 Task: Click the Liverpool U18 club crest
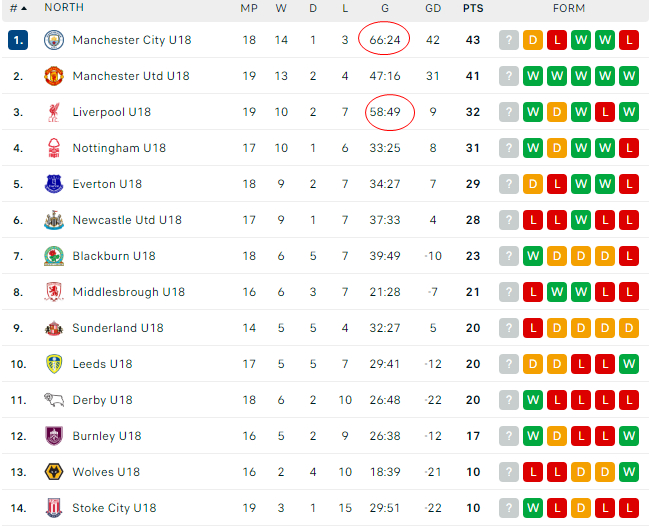tap(54, 112)
